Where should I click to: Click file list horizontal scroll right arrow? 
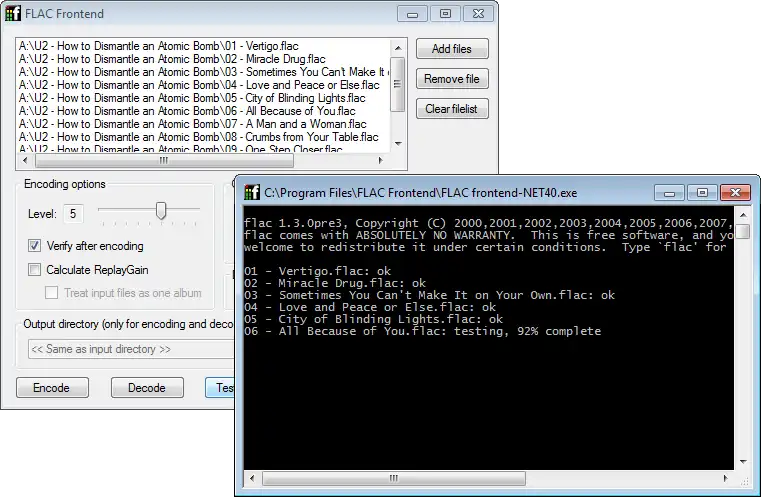click(x=381, y=160)
